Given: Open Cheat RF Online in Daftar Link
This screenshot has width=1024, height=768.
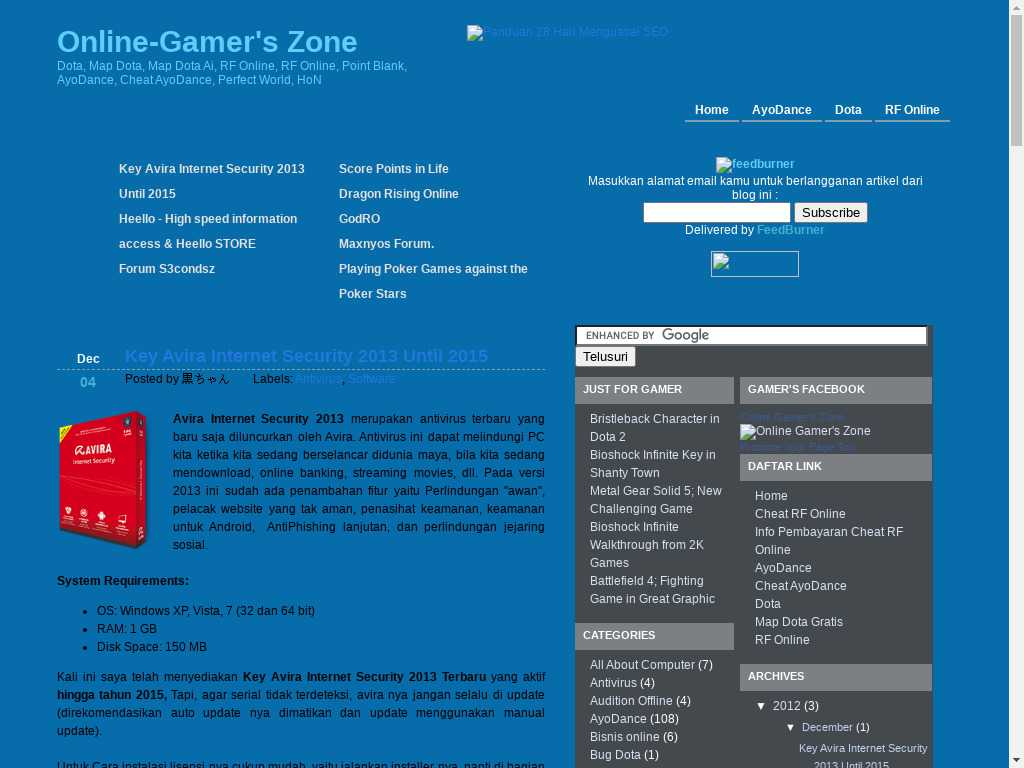Looking at the screenshot, I should [x=800, y=514].
